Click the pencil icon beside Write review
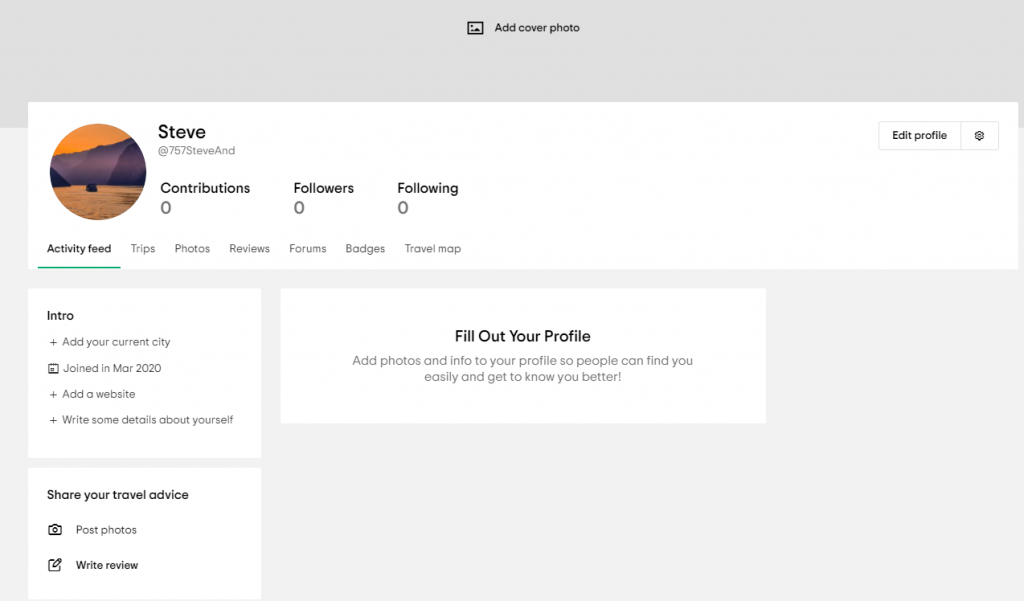1024x601 pixels. tap(55, 565)
